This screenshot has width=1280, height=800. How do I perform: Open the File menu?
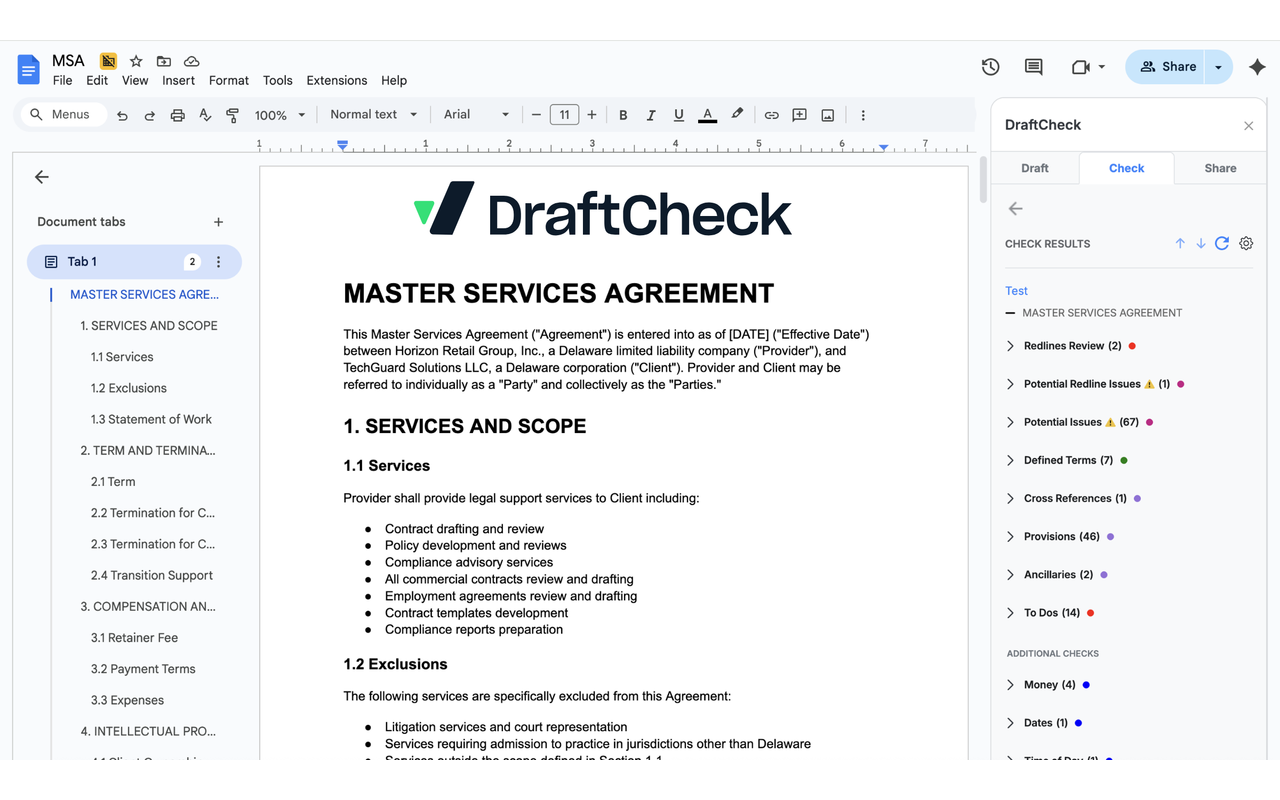pyautogui.click(x=62, y=80)
